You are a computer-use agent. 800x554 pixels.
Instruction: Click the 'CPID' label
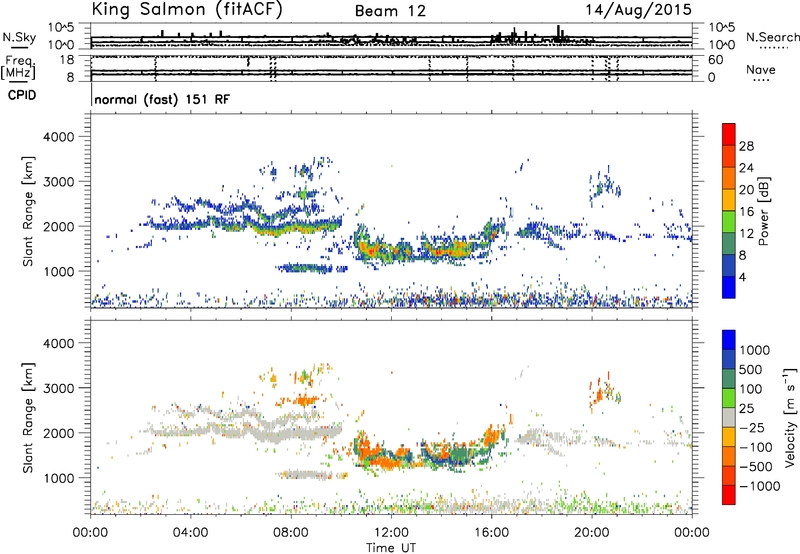click(x=22, y=95)
